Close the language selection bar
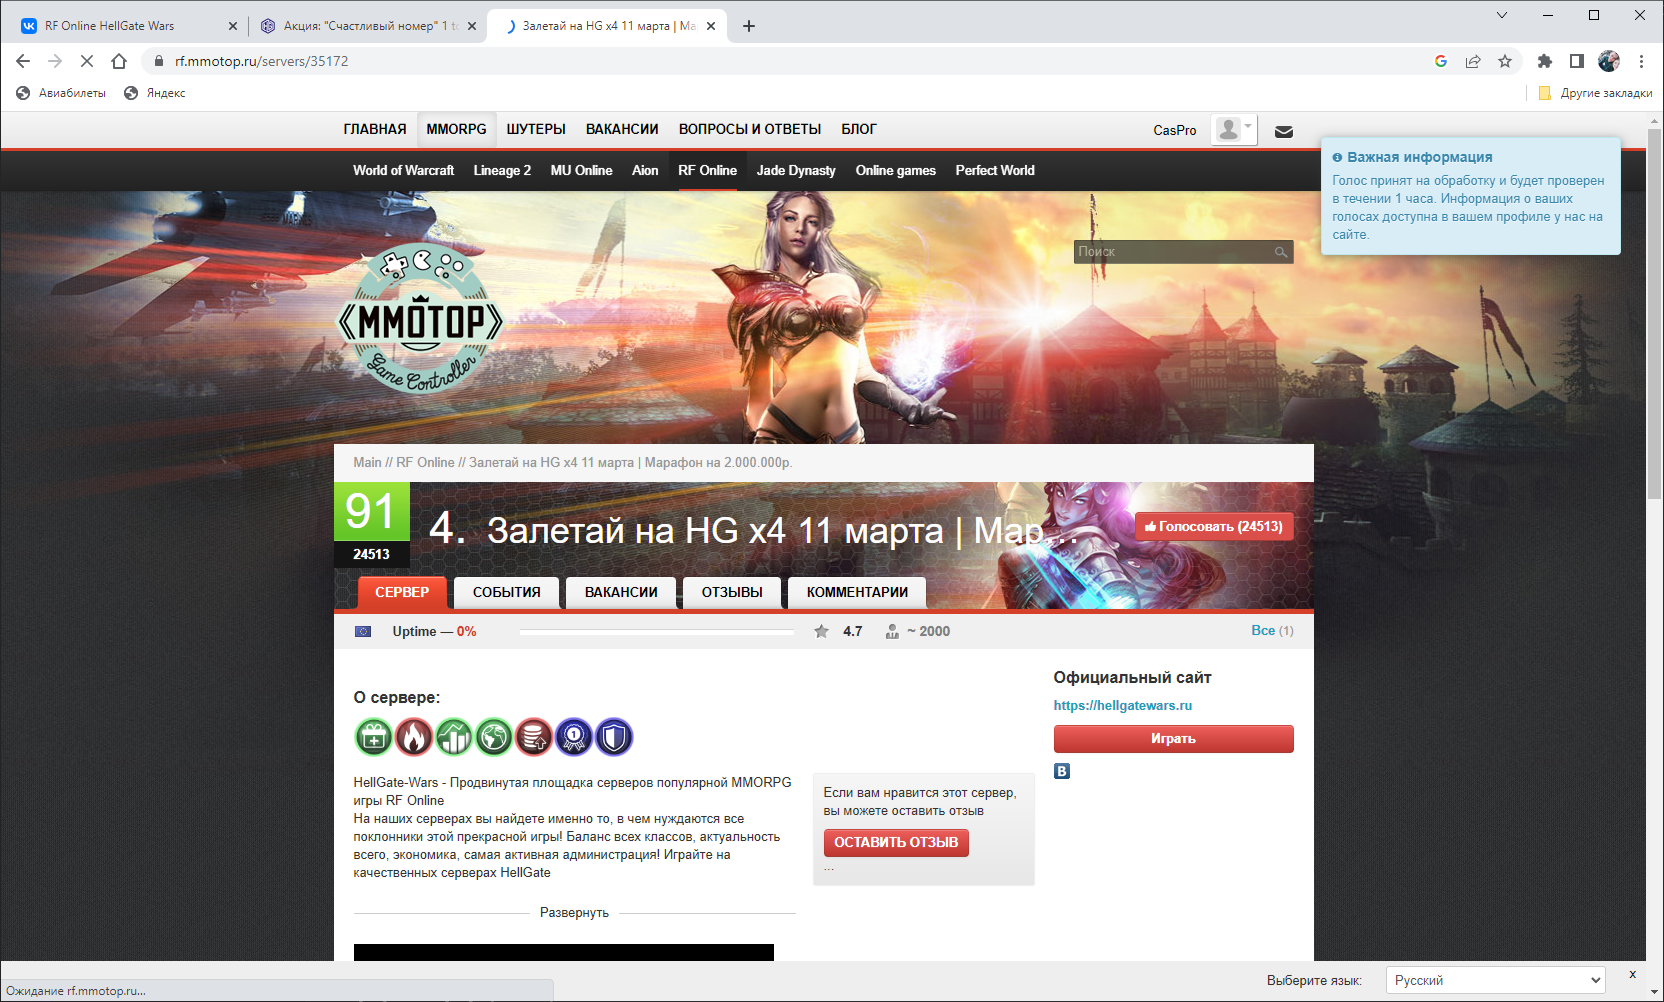 pyautogui.click(x=1632, y=974)
